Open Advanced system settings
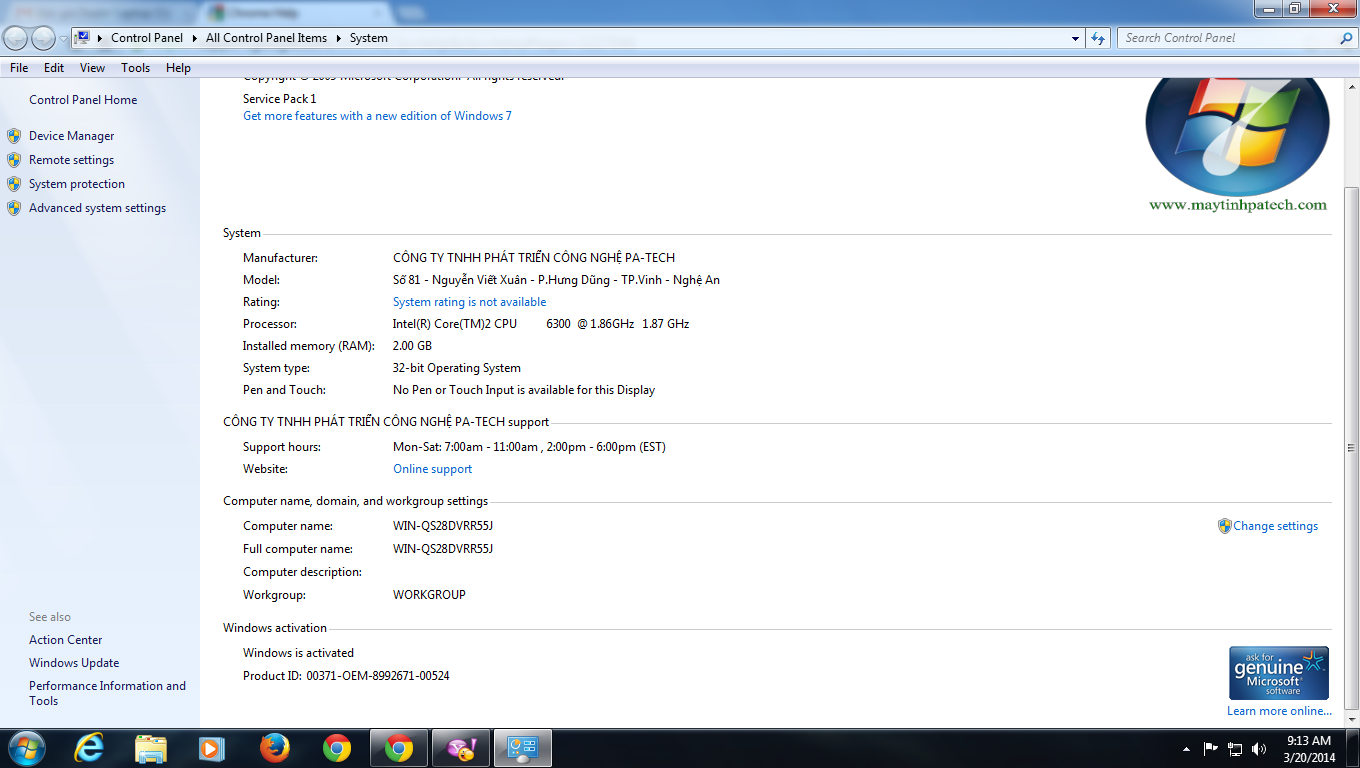 [97, 208]
